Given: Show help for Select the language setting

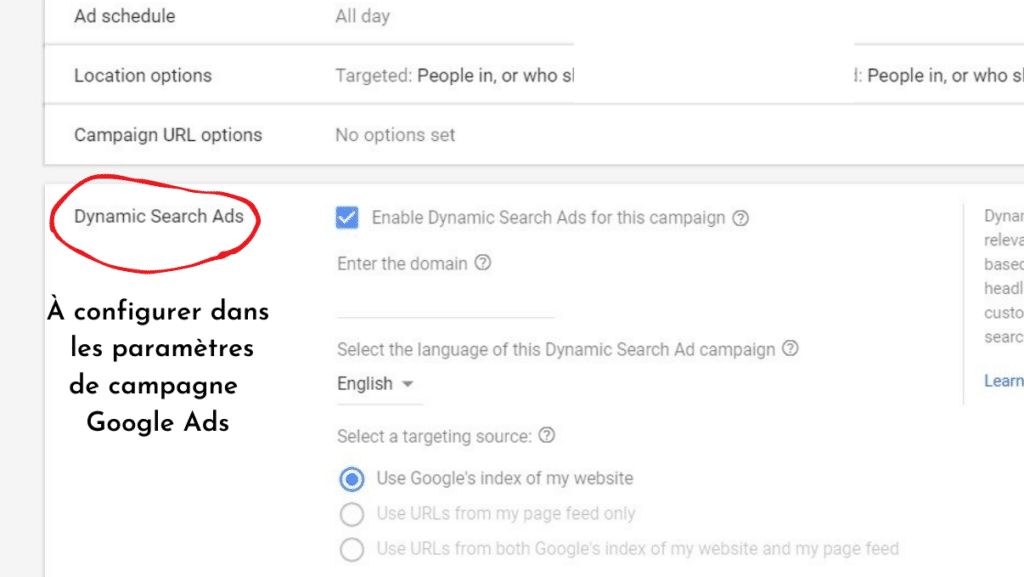Looking at the screenshot, I should (790, 349).
